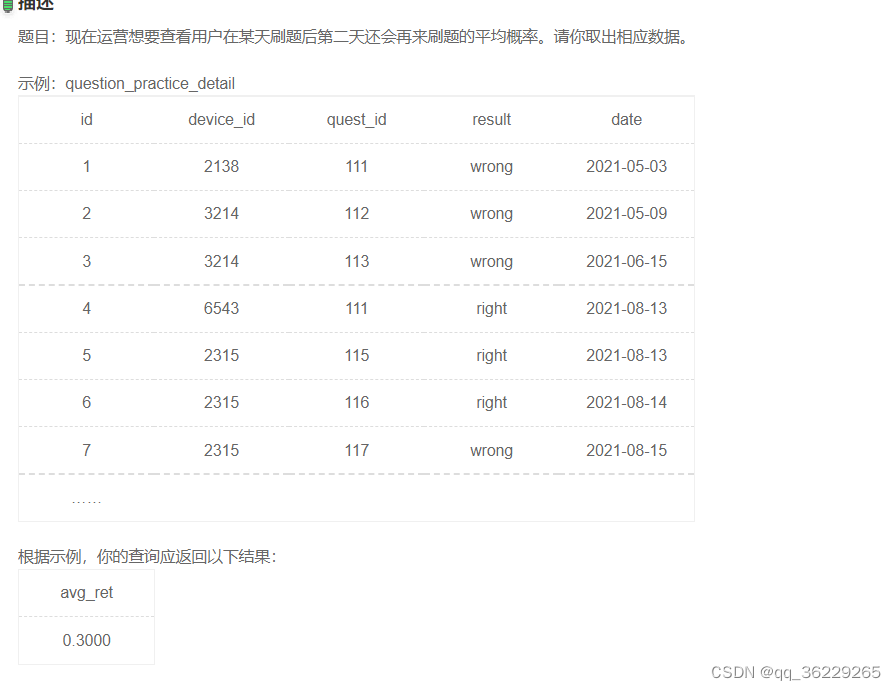The width and height of the screenshot is (896, 690).
Task: Click device_id 2315 in row six
Action: pos(220,402)
